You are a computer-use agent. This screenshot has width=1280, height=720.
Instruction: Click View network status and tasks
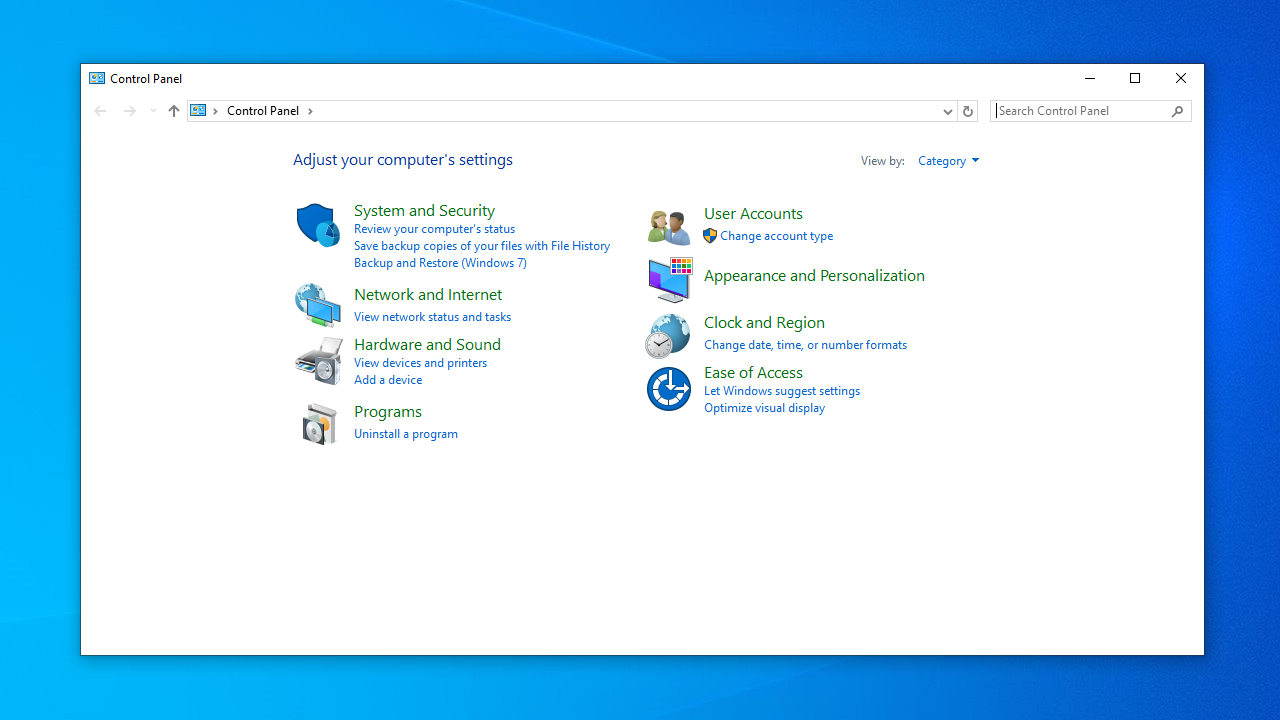[x=432, y=317]
